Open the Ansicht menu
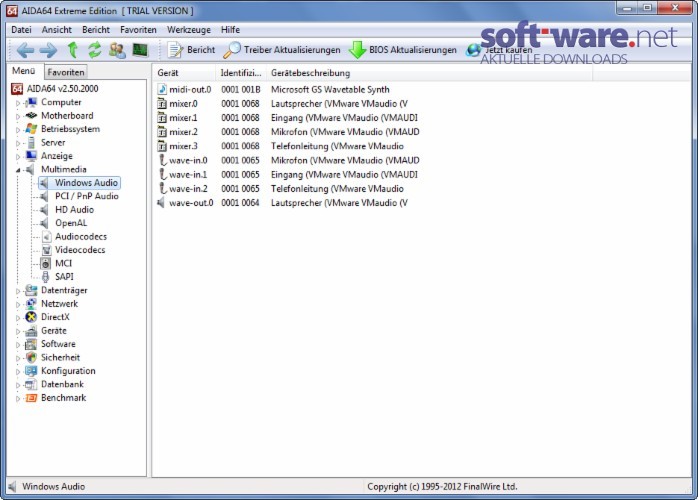 click(x=57, y=30)
